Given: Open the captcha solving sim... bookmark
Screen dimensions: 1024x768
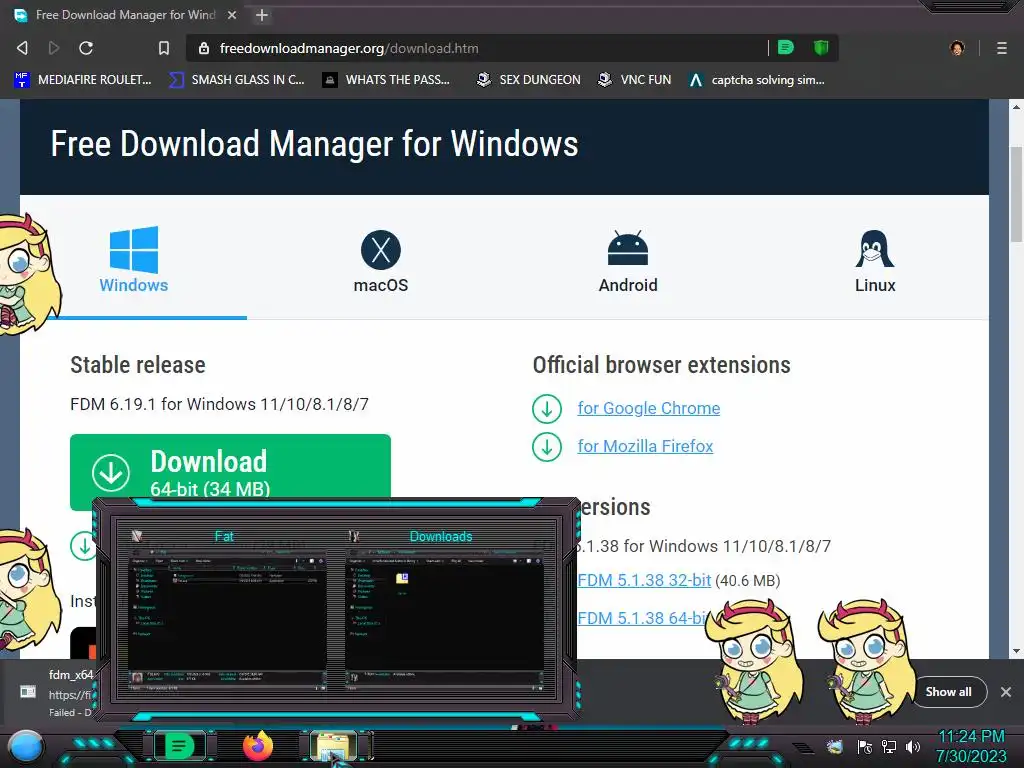Looking at the screenshot, I should click(x=757, y=80).
